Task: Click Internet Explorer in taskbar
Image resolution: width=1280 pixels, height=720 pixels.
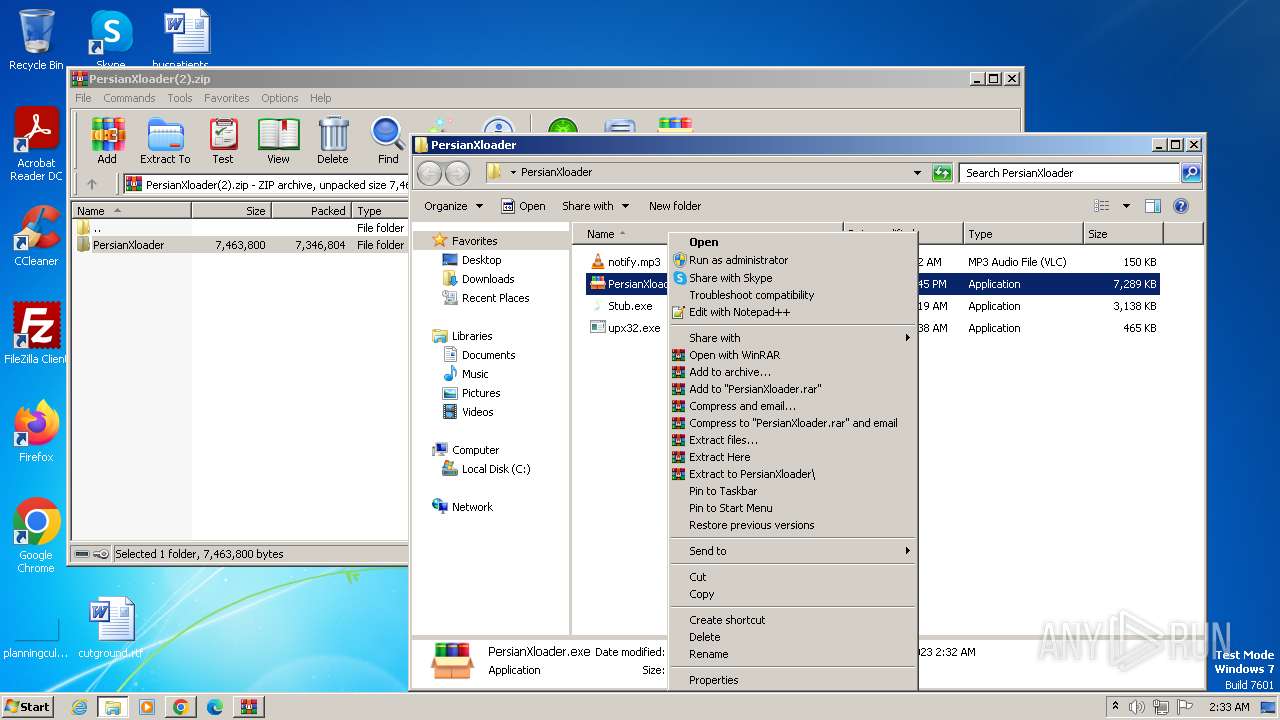Action: [x=79, y=707]
